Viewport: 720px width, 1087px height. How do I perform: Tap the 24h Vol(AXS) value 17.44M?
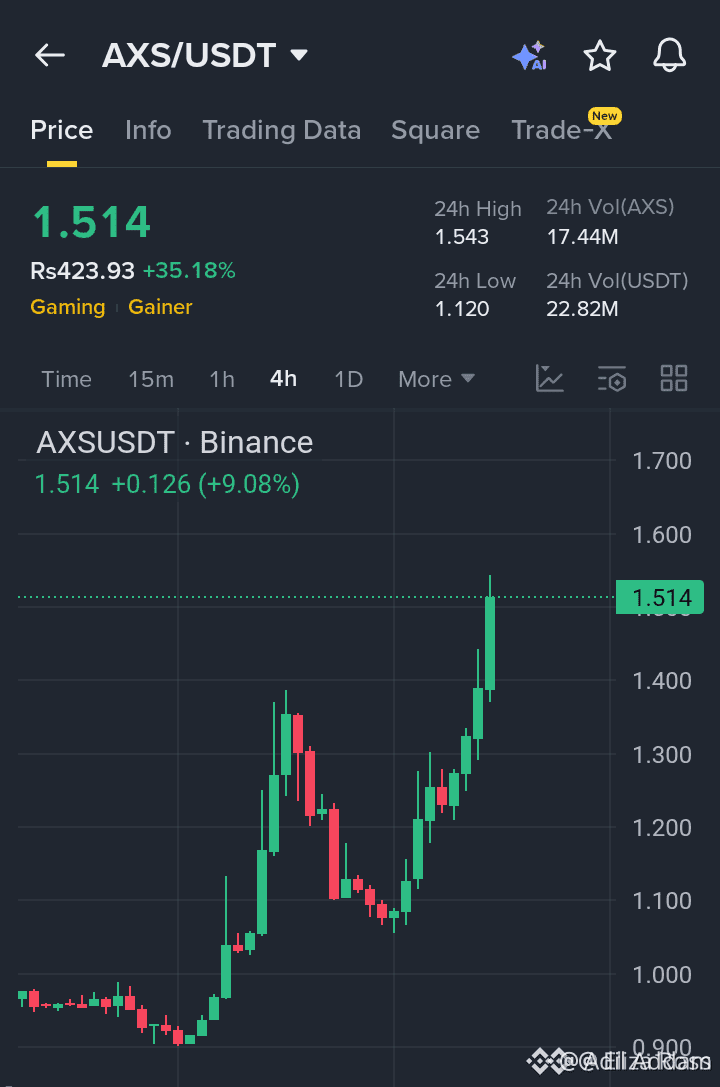pos(582,236)
